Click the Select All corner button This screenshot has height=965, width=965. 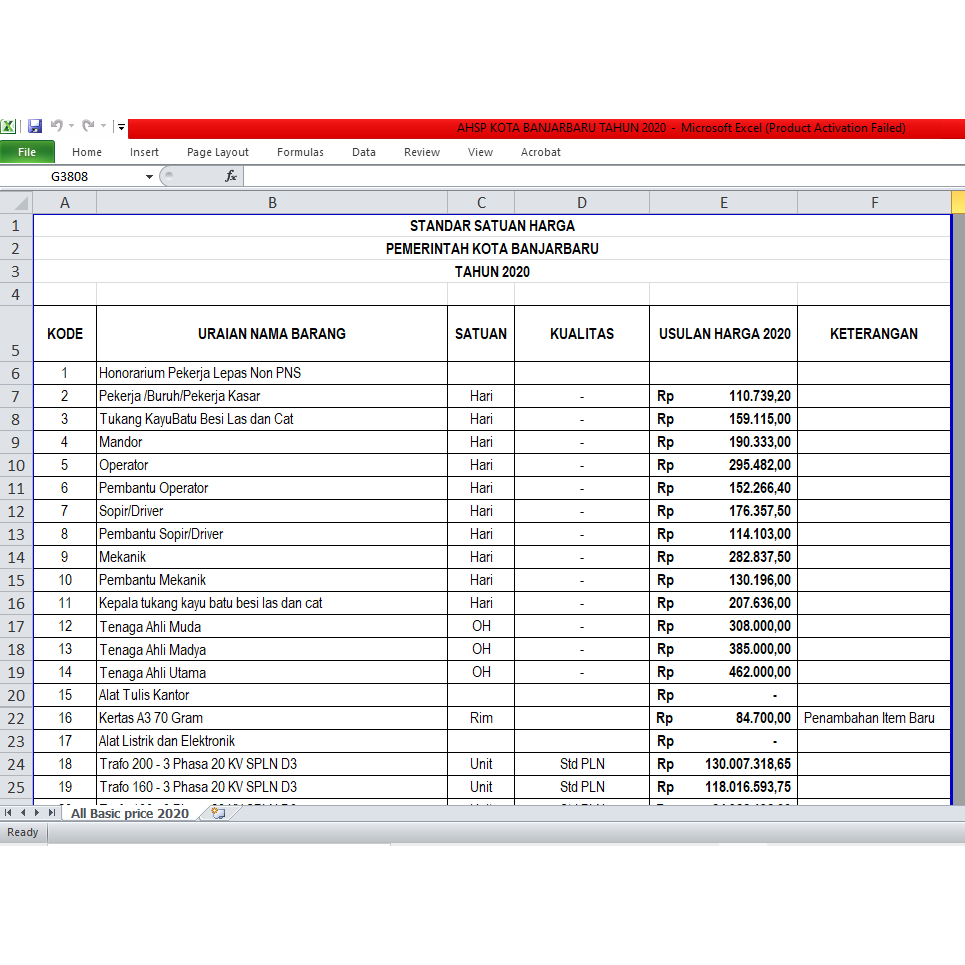click(17, 202)
